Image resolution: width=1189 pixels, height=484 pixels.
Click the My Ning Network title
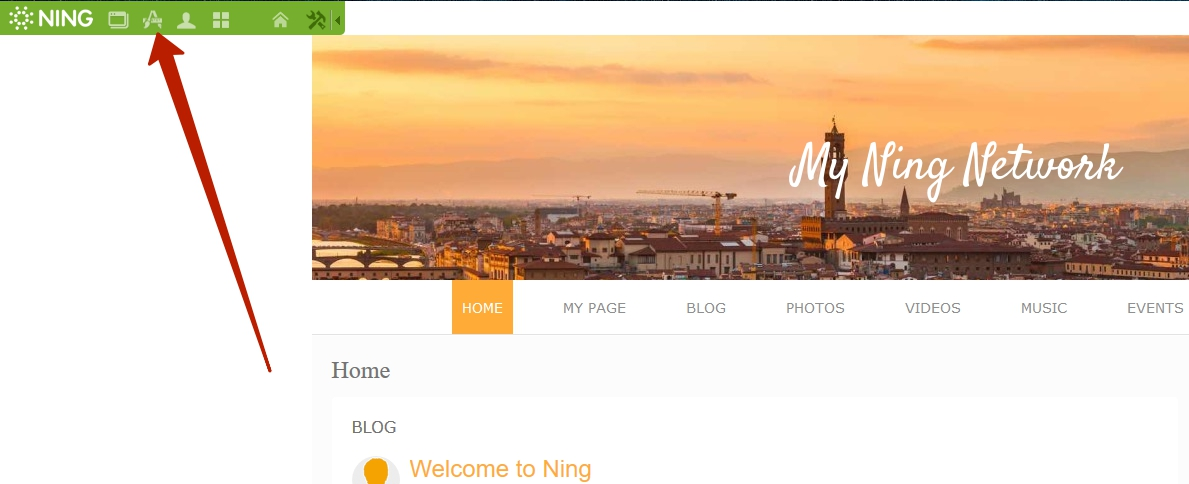coord(955,166)
